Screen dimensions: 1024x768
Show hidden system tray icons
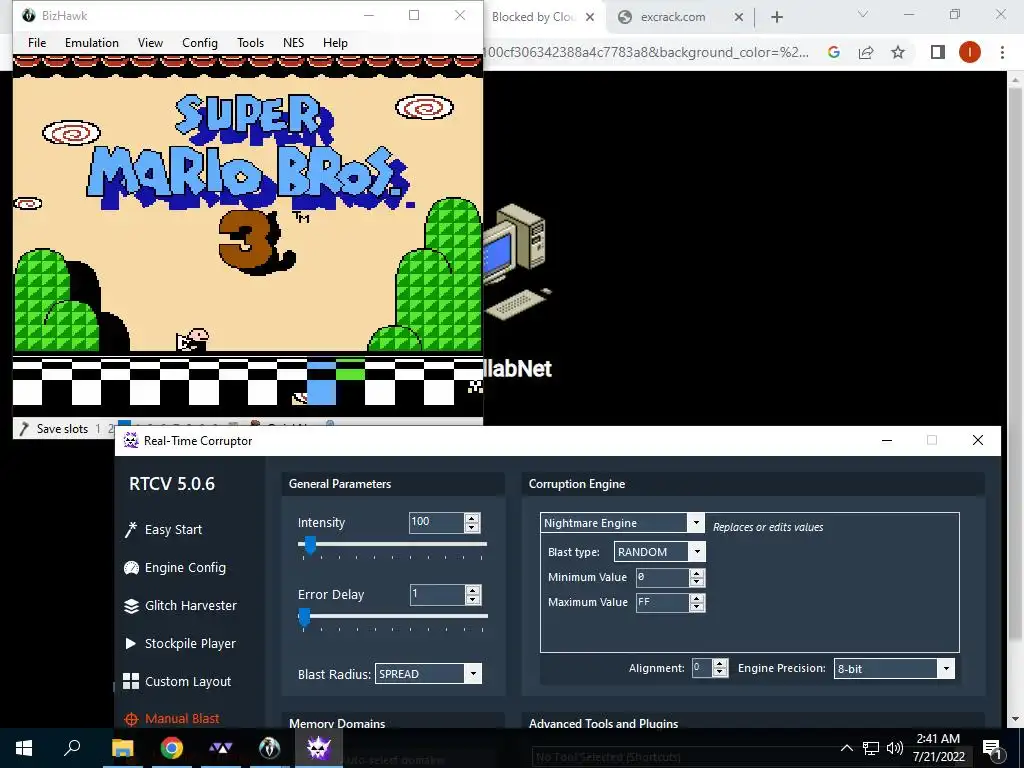(x=846, y=748)
